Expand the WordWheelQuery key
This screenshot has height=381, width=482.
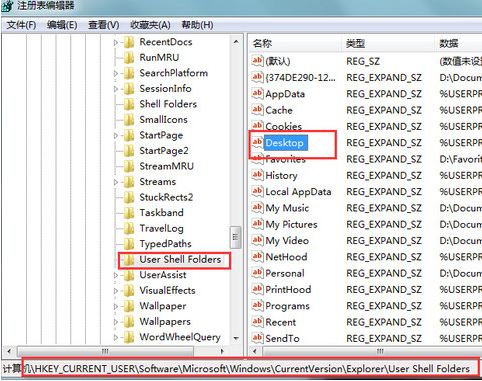[116, 337]
